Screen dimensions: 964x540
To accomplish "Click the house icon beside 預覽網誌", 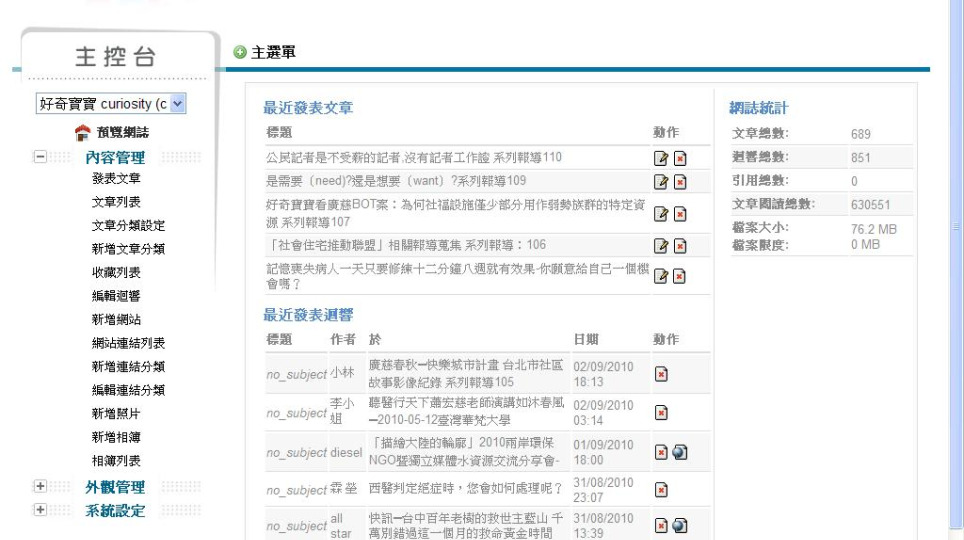I will click(84, 133).
